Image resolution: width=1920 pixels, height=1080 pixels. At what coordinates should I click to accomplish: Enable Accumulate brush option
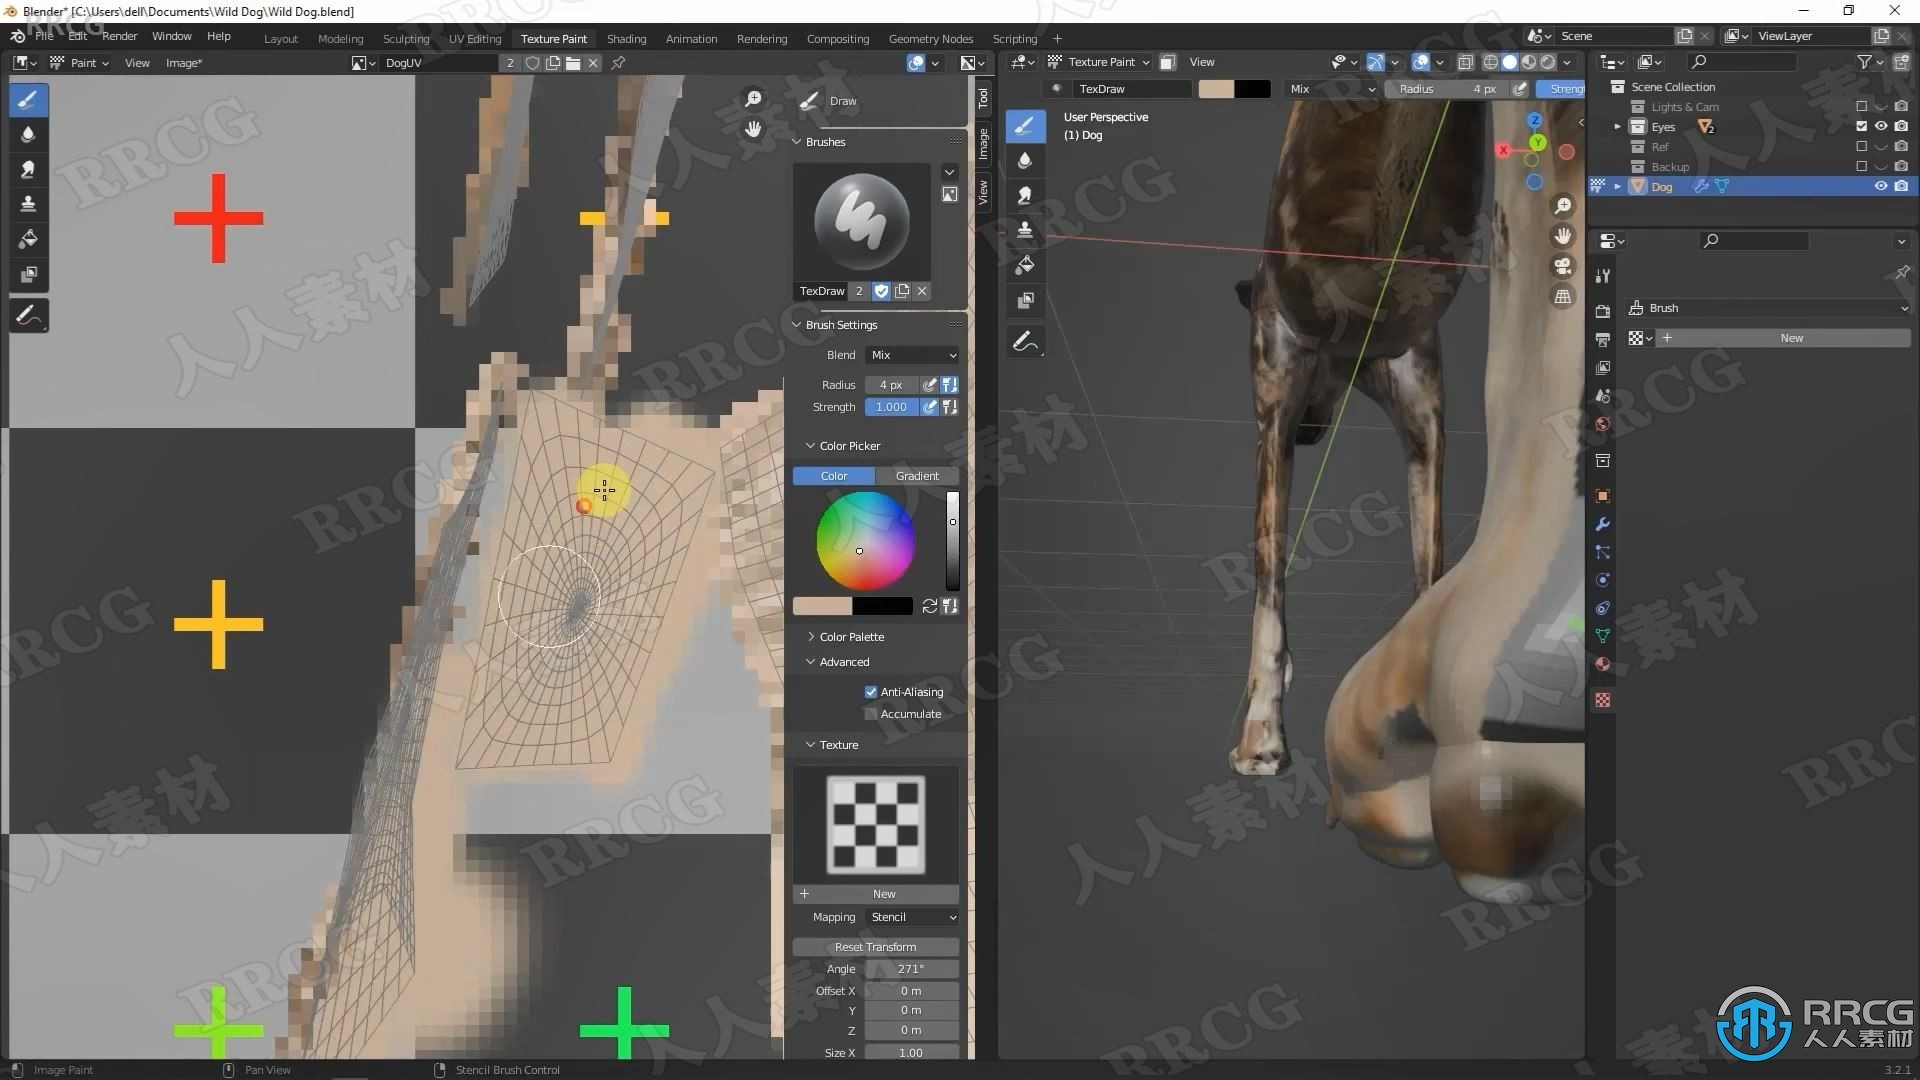[869, 713]
